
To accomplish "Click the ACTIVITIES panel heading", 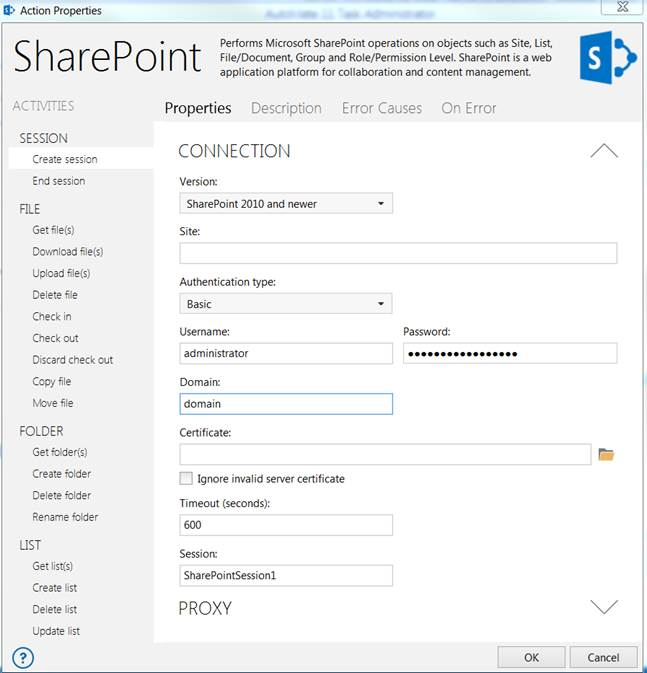I will point(43,106).
